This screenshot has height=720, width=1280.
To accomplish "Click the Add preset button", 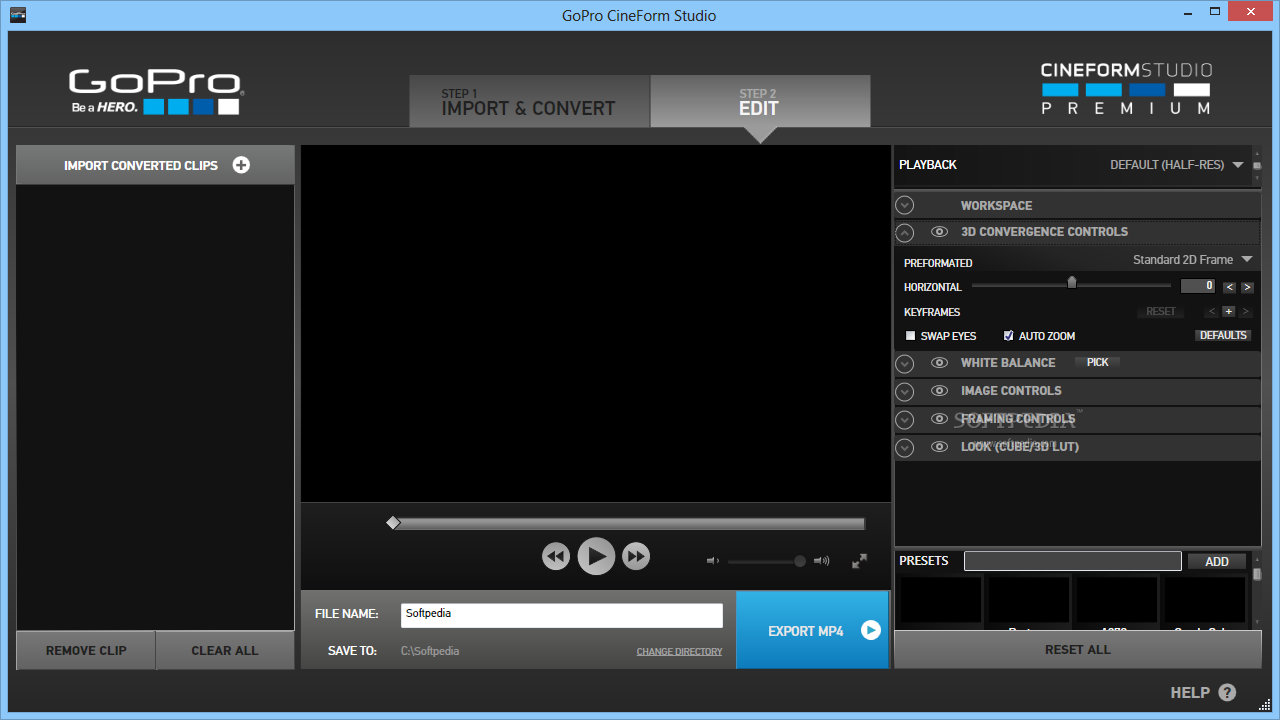I will point(1217,561).
